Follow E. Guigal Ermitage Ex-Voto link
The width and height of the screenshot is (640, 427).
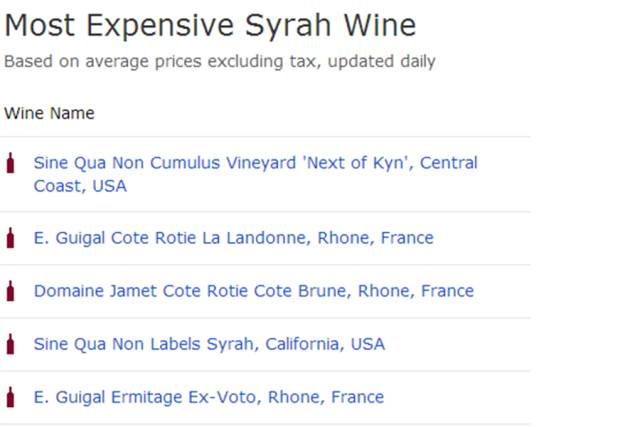208,397
